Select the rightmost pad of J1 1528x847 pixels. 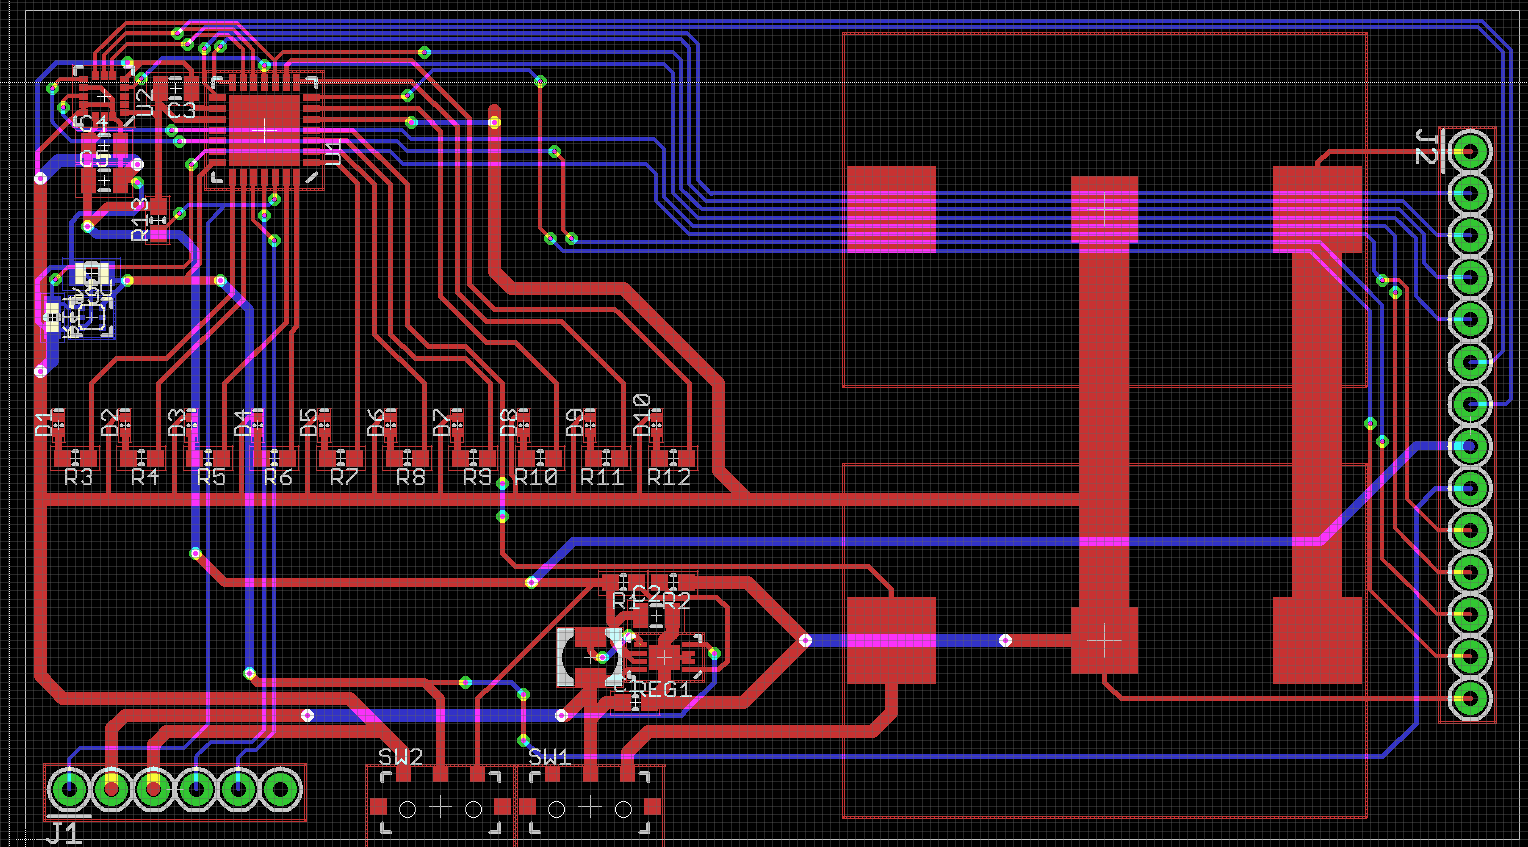tap(280, 789)
